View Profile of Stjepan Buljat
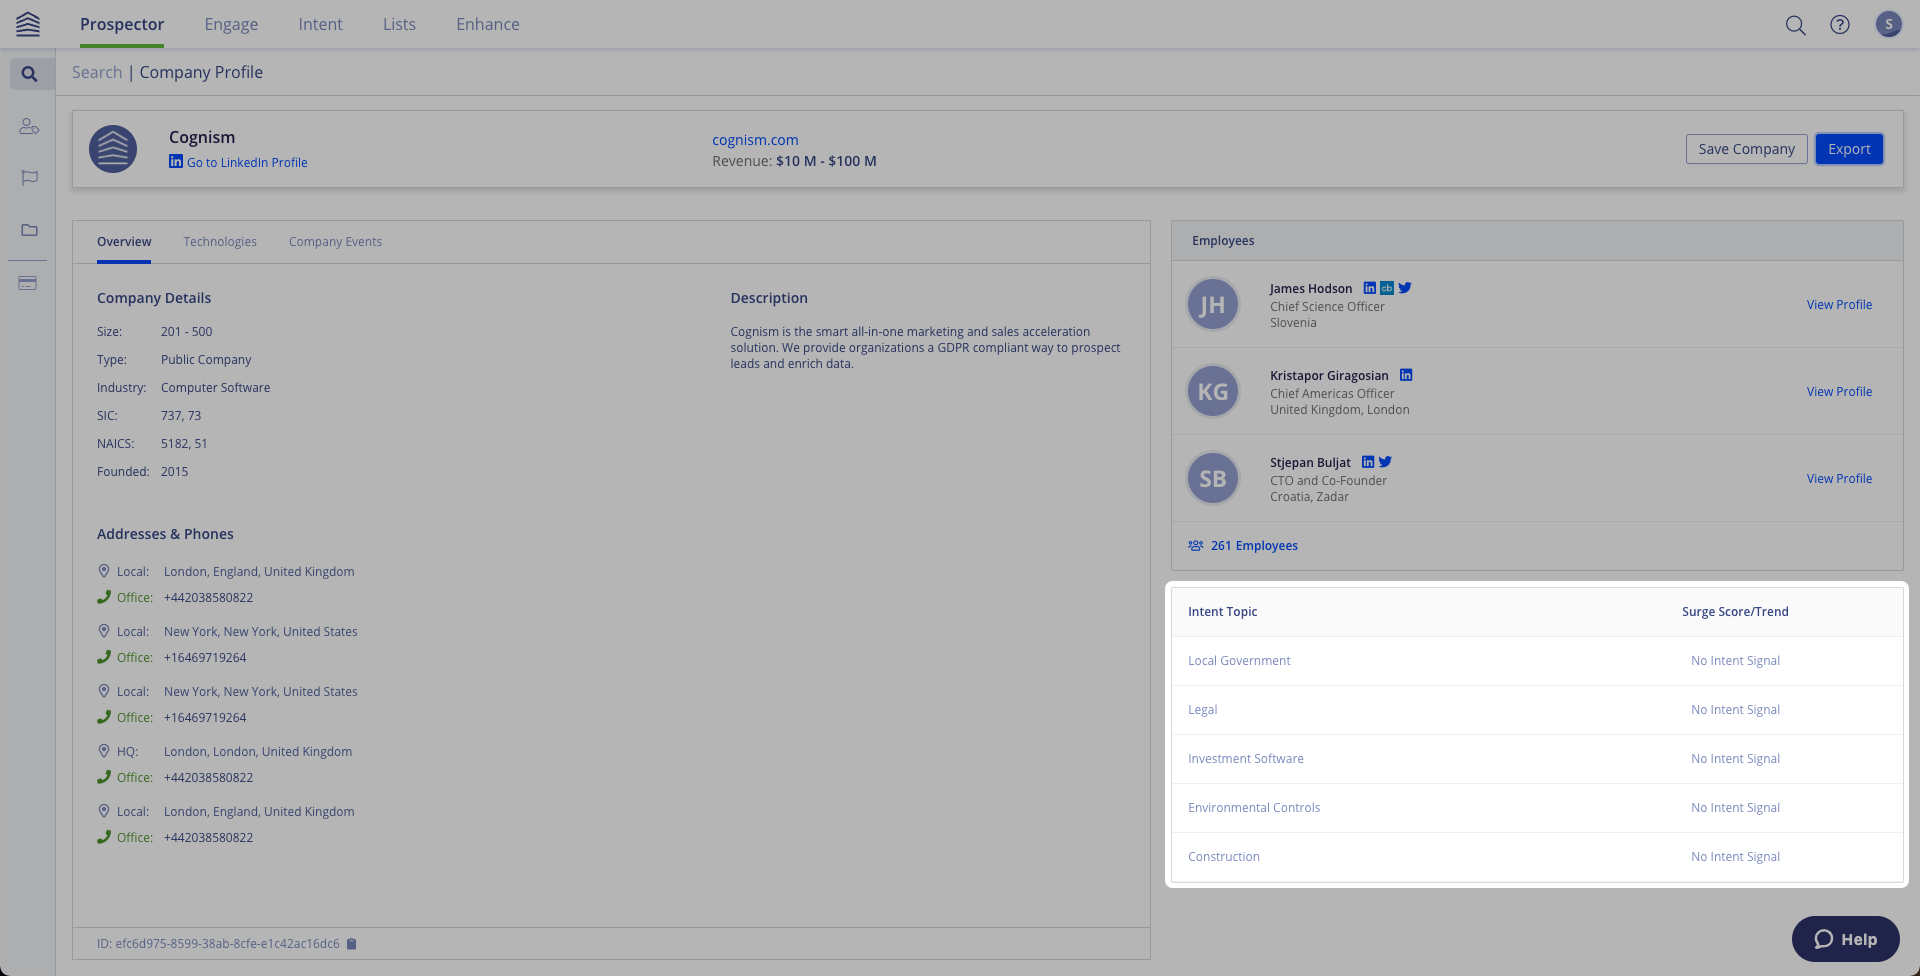 [1839, 479]
